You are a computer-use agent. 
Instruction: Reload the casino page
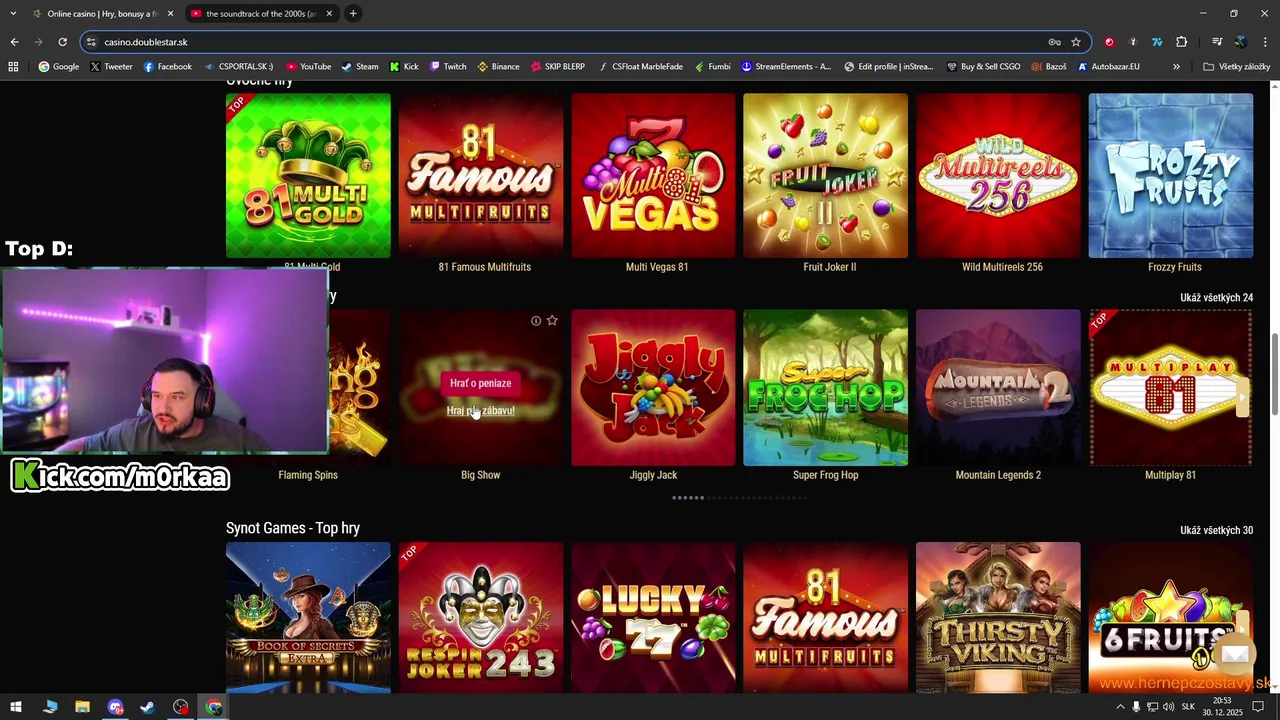62,42
